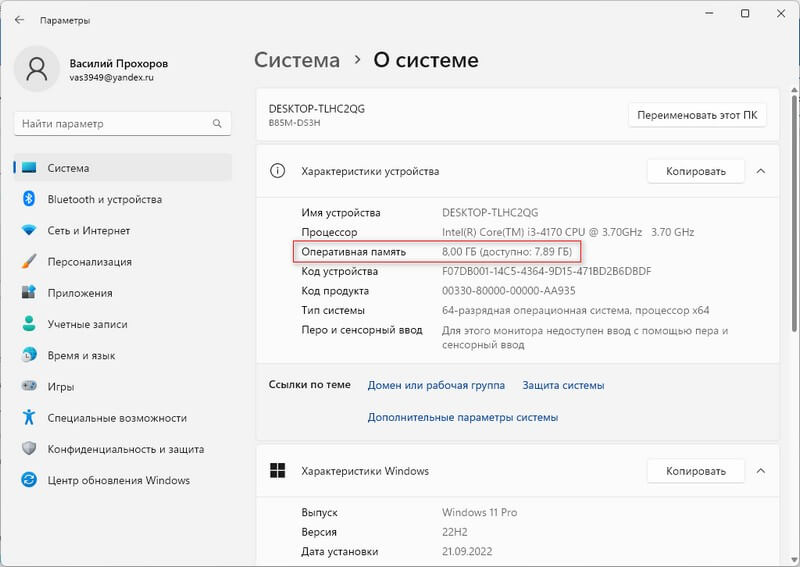Image resolution: width=800 pixels, height=567 pixels.
Task: Click the Windows 11 Pro edition value
Action: pos(480,512)
